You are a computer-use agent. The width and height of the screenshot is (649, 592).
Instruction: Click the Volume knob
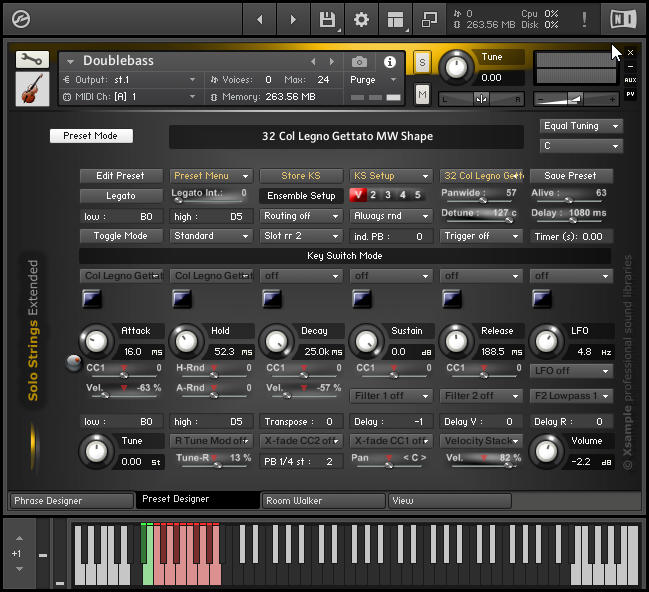tap(546, 452)
